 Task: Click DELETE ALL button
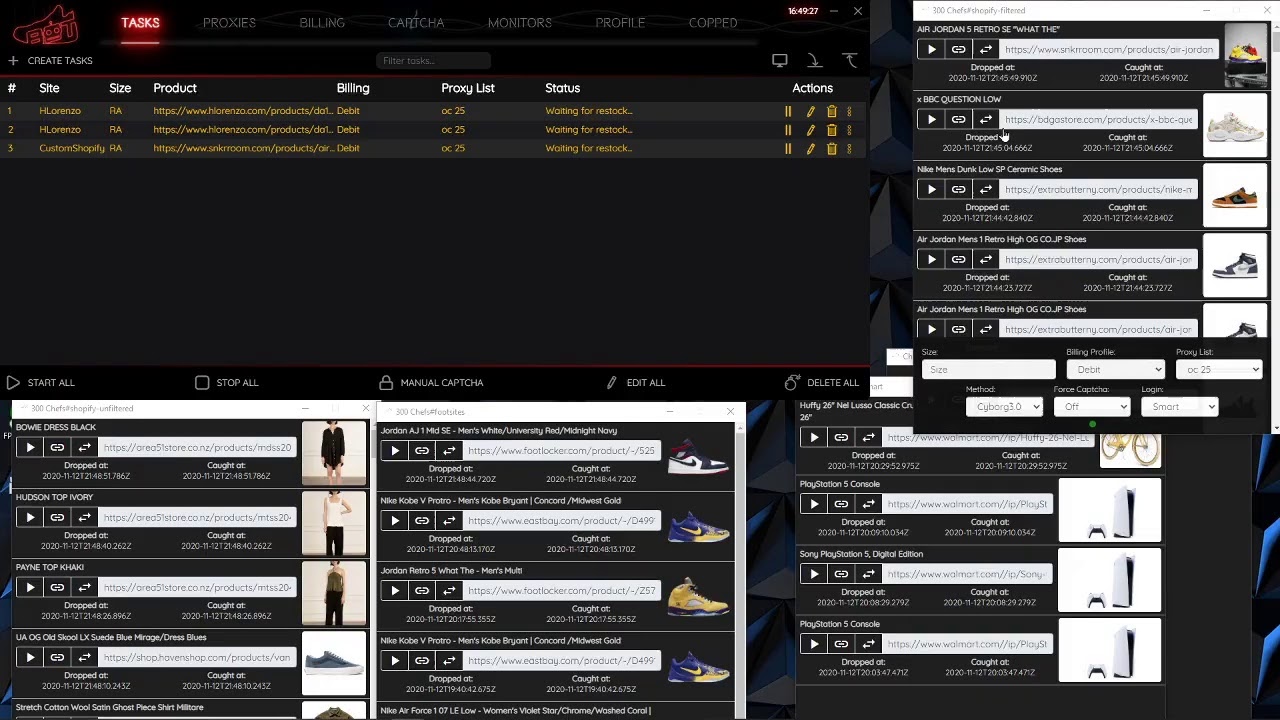(822, 383)
